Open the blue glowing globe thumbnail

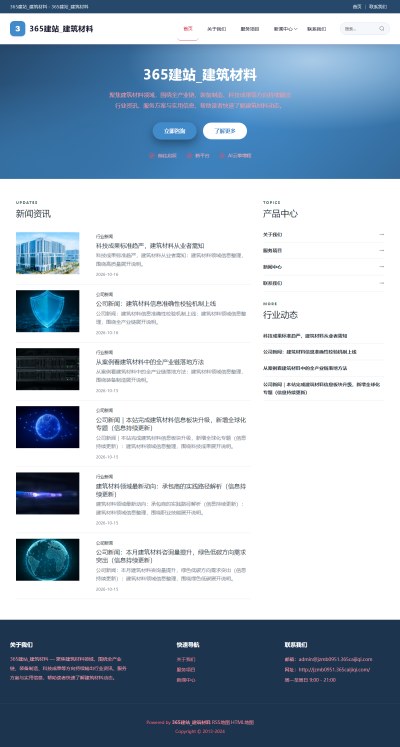tap(48, 427)
